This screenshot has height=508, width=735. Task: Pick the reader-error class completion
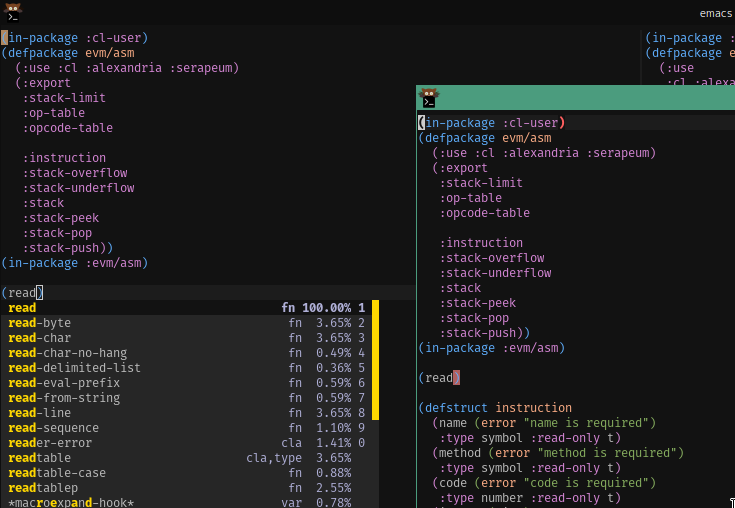(50, 443)
